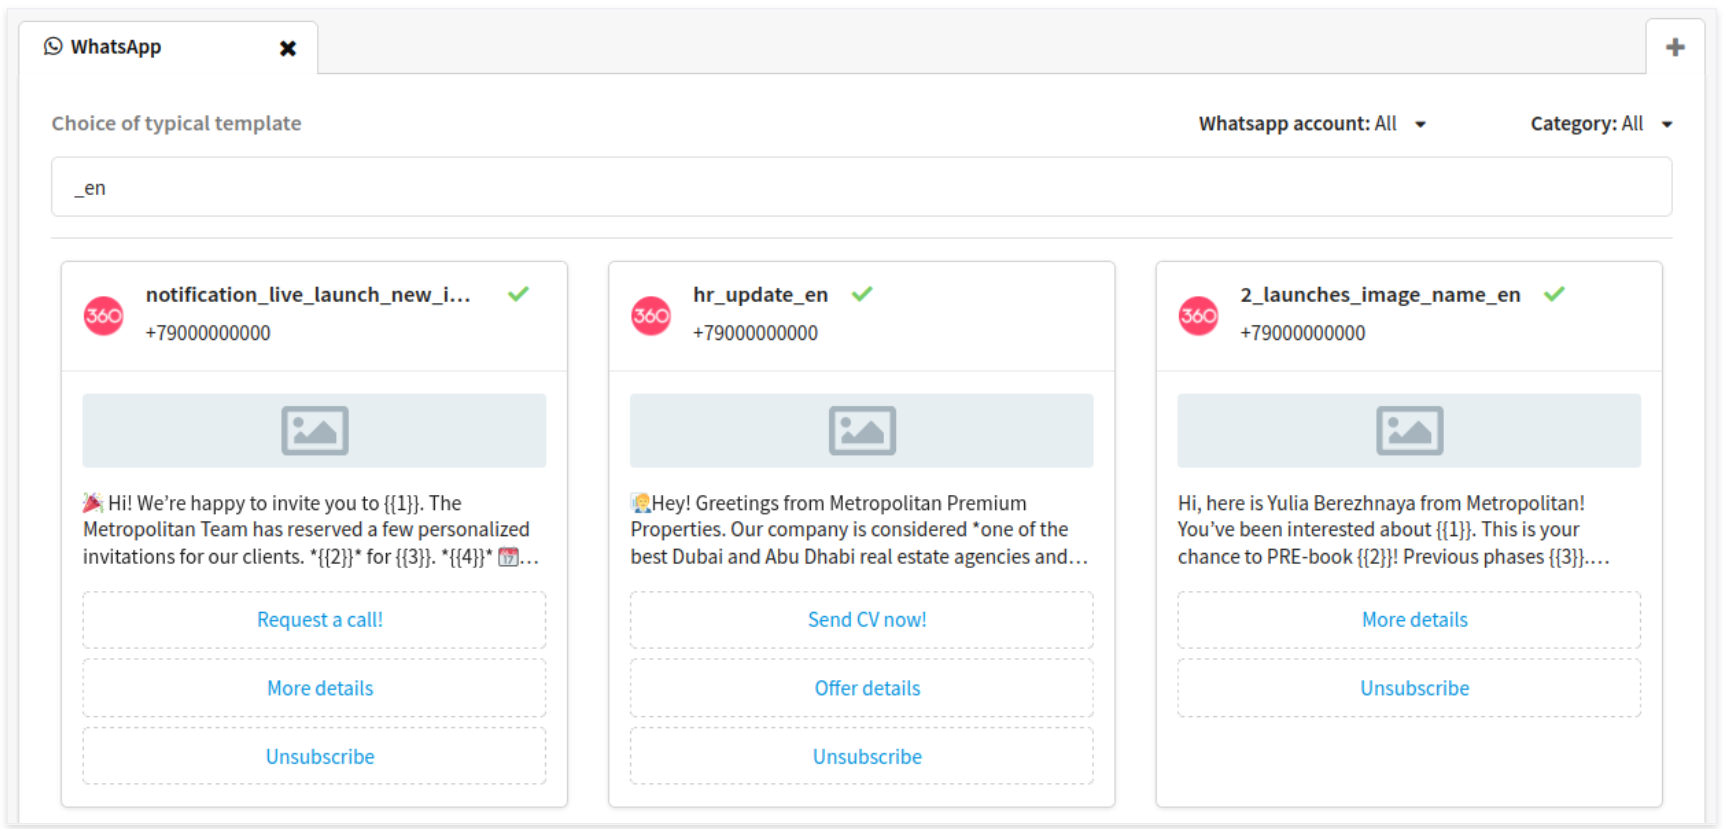Click phone number under hr_update_en title
Viewport: 1723px width, 829px height.
[x=755, y=333]
